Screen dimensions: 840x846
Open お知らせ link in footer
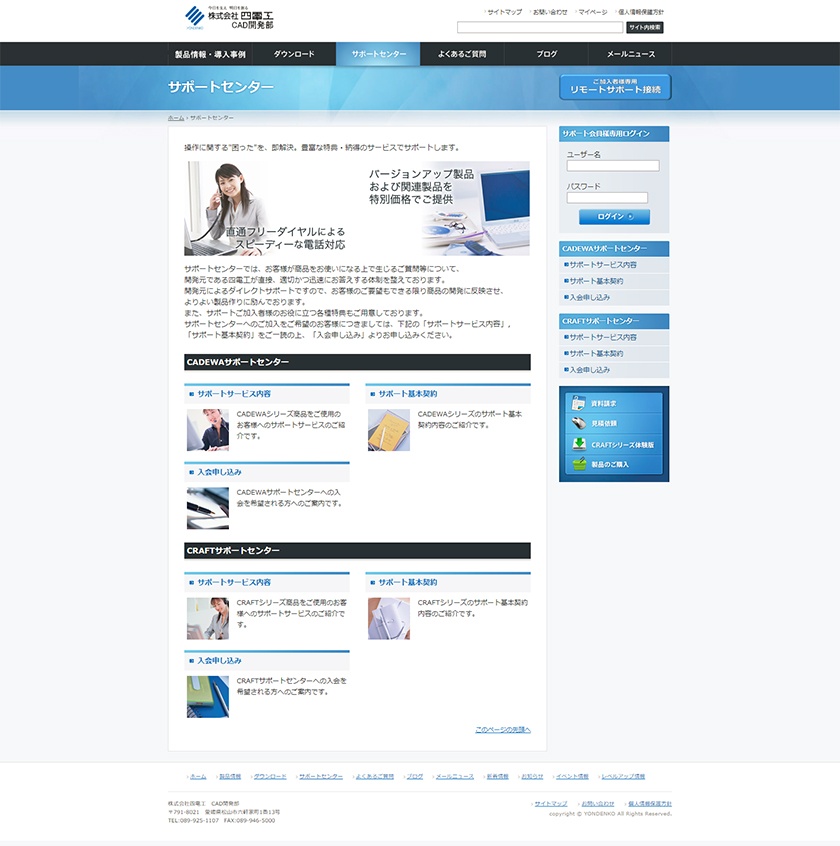(532, 776)
